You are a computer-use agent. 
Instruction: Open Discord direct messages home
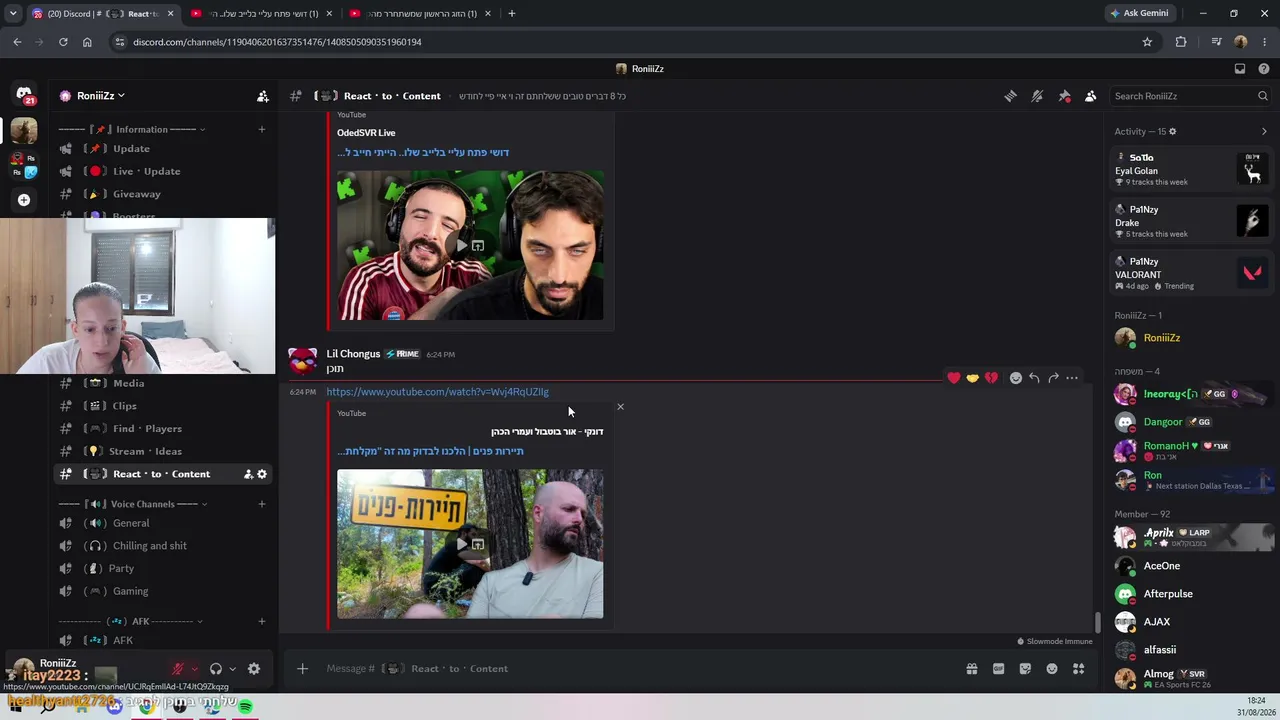coord(24,95)
